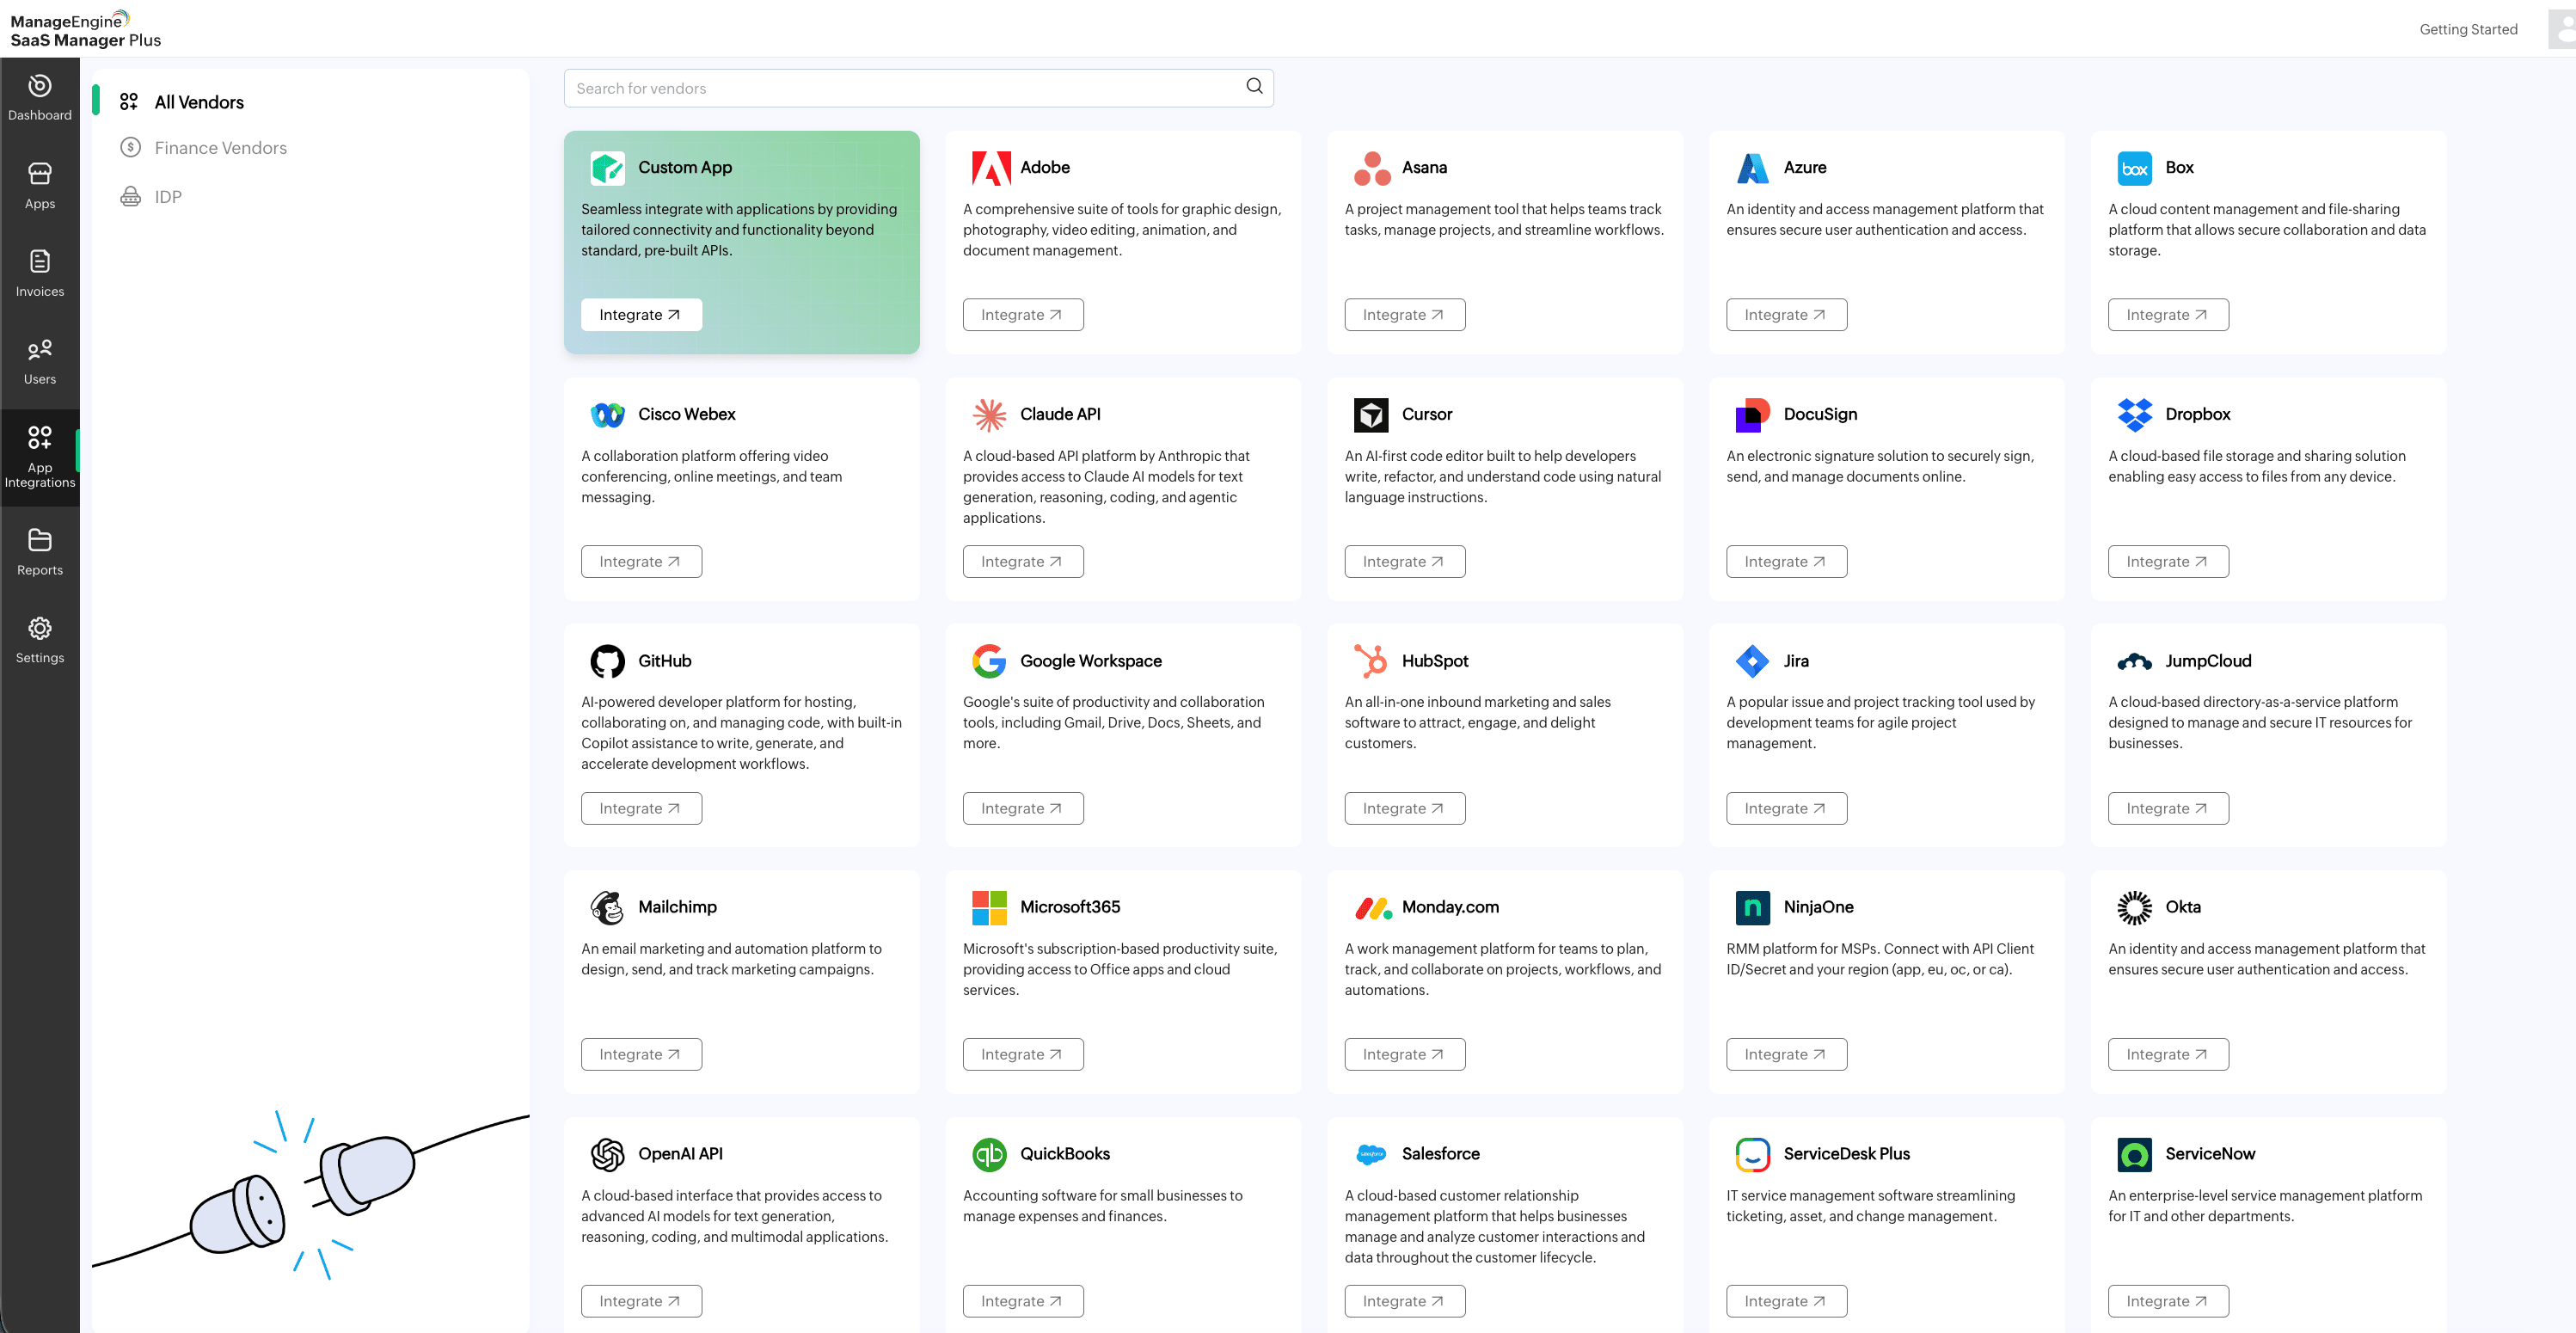Click the ManageEngine SaaS Manager Plus logo
Image resolution: width=2576 pixels, height=1333 pixels.
85,29
